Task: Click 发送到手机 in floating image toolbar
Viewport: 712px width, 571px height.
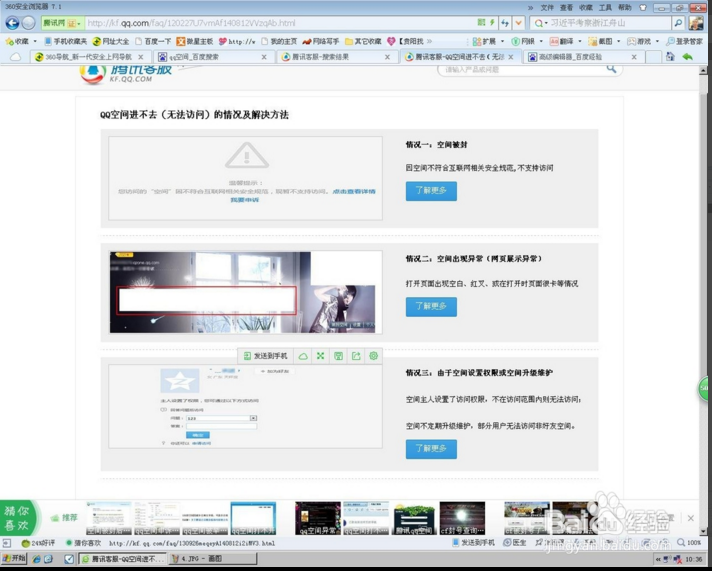Action: coord(266,356)
